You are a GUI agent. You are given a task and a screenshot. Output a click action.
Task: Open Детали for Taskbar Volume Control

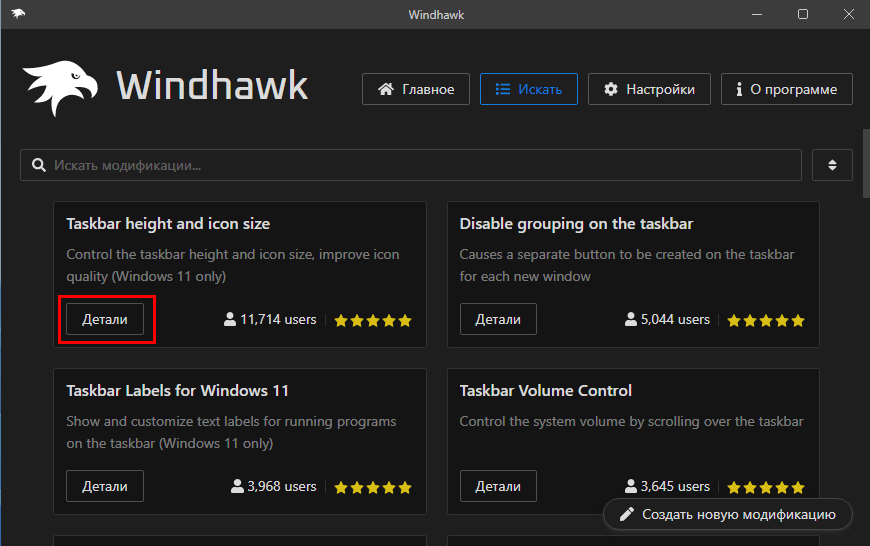[498, 486]
